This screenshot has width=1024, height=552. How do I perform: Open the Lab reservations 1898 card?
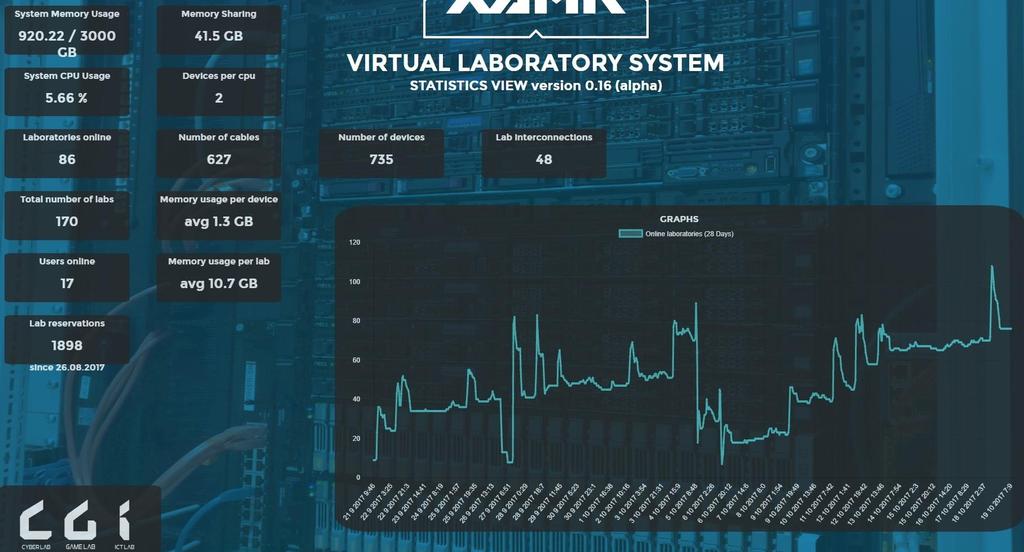[x=67, y=340]
